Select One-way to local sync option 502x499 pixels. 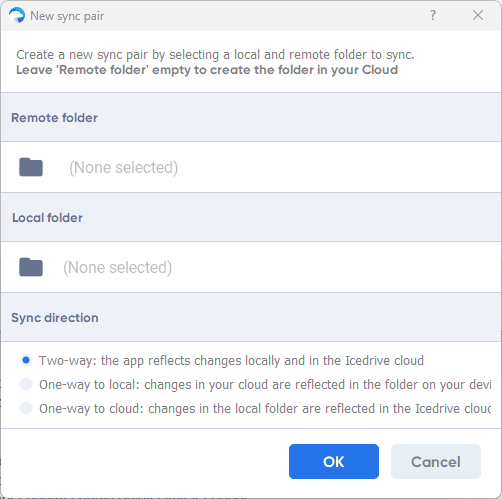pos(26,384)
